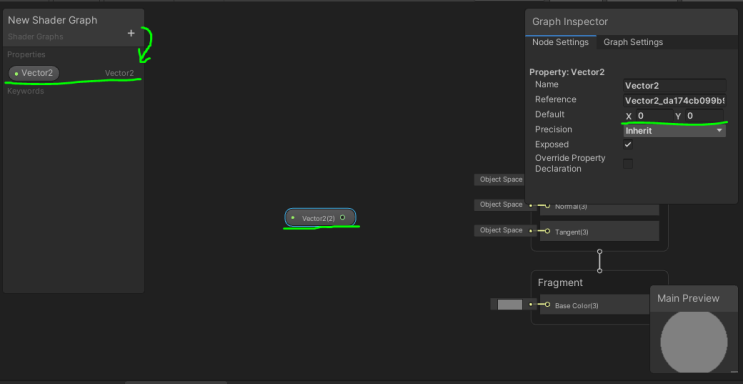
Task: Click the Vector2 type label in Blackboard
Action: 119,73
